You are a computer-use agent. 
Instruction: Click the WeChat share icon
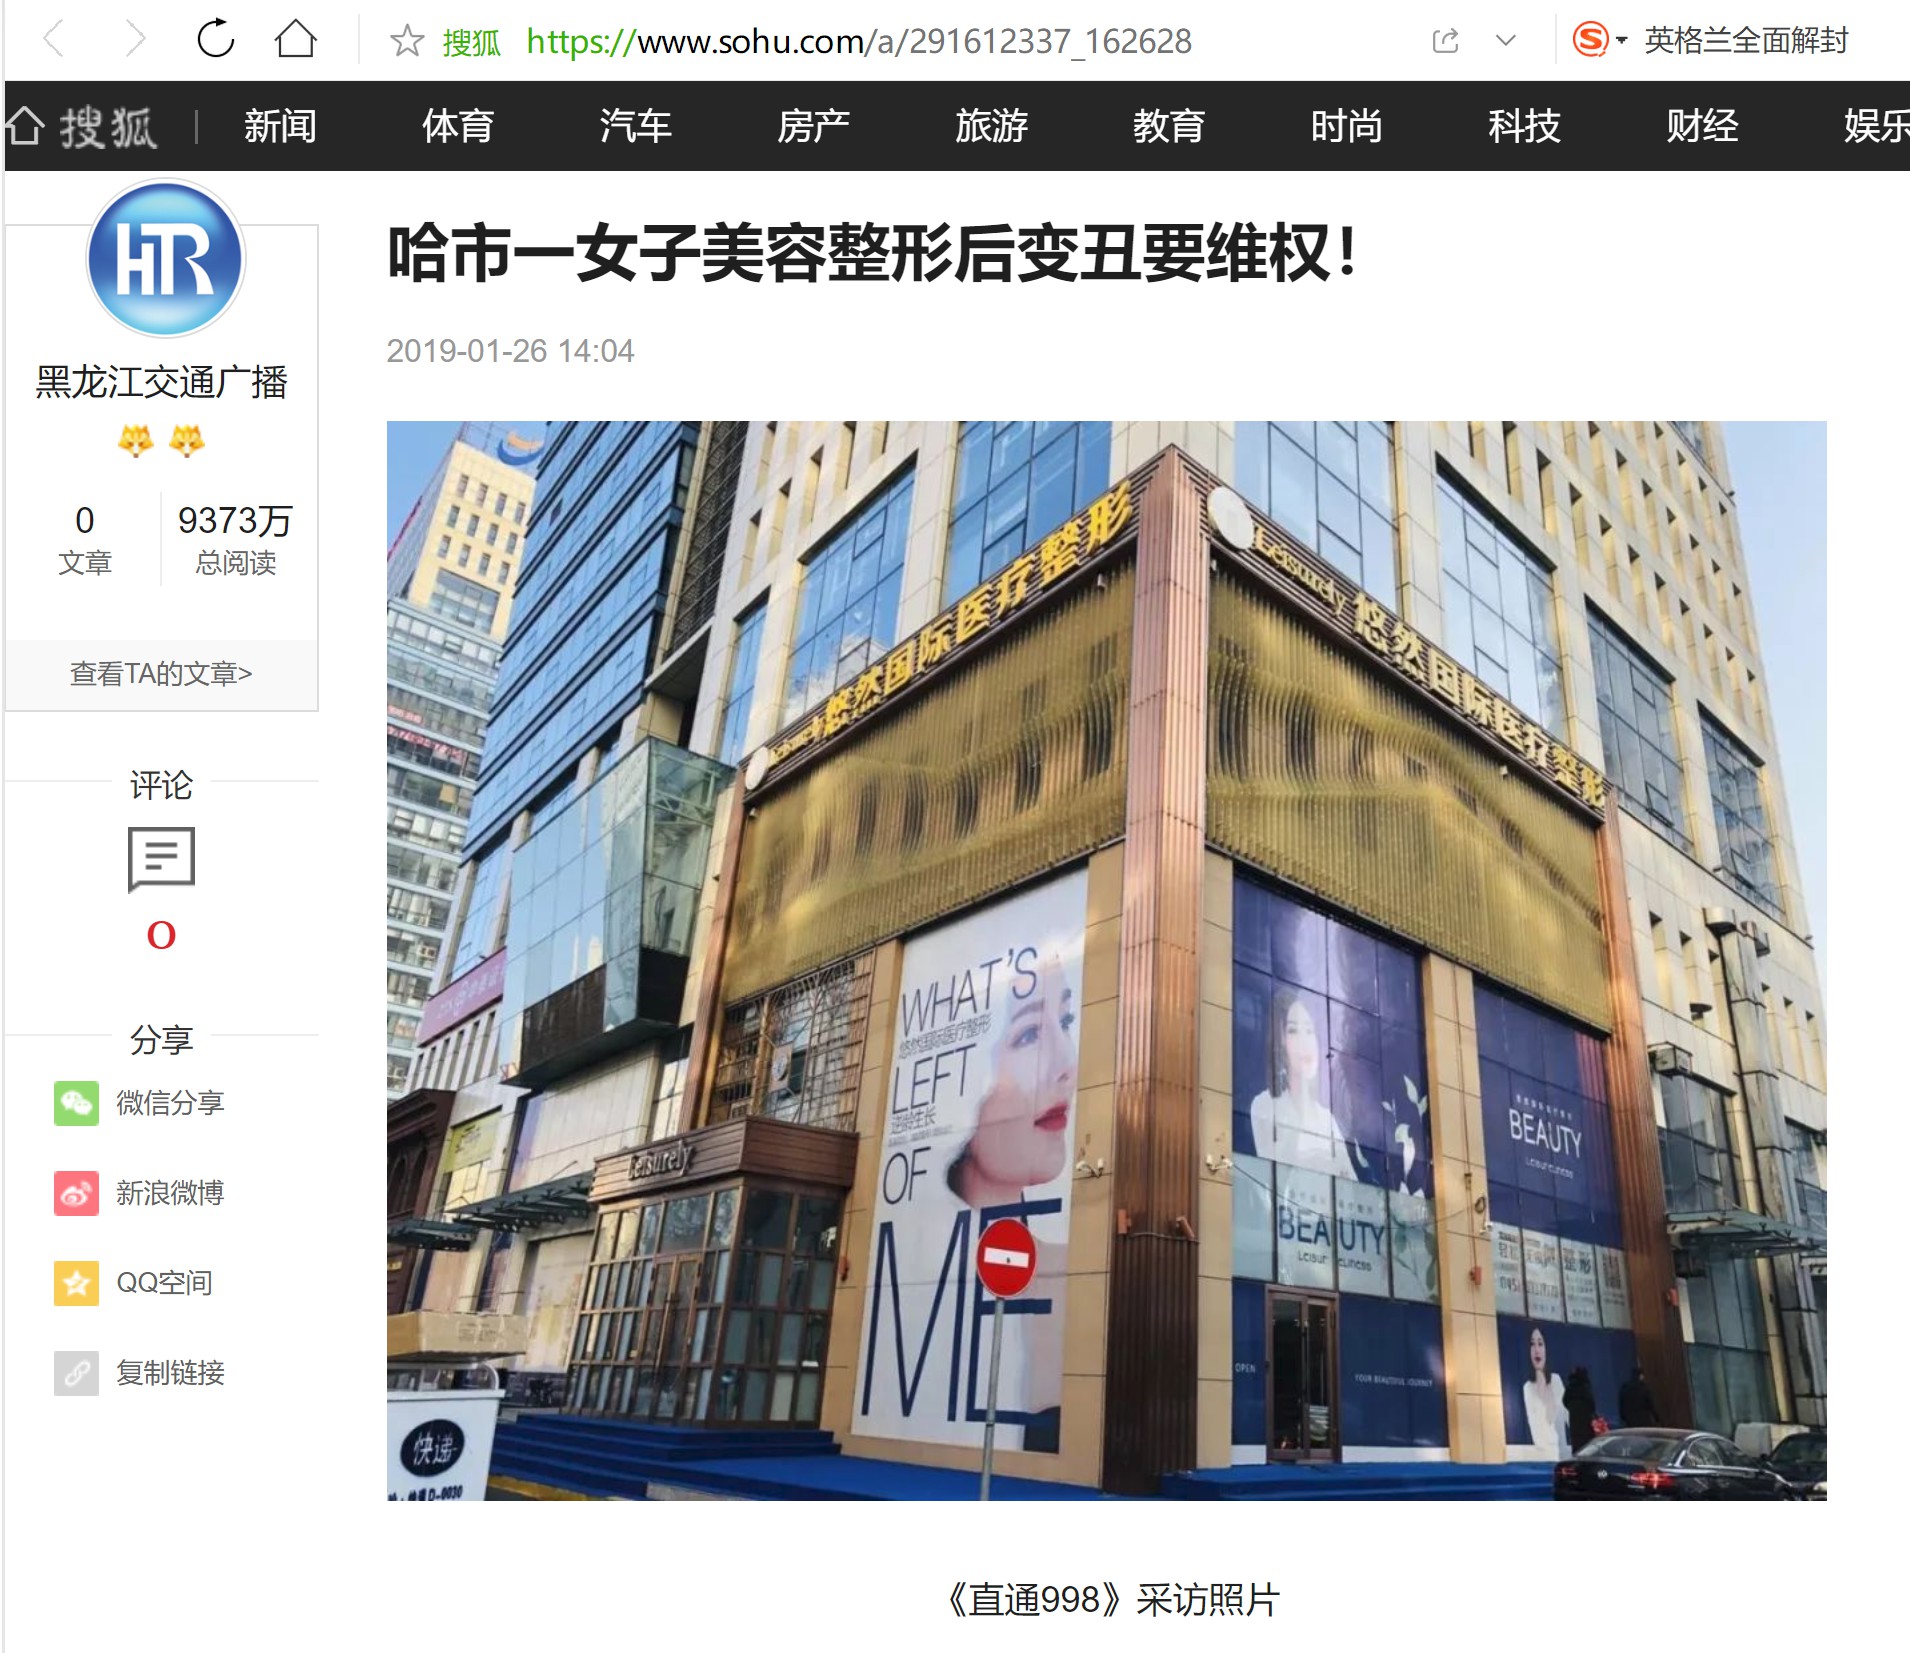(x=76, y=1103)
